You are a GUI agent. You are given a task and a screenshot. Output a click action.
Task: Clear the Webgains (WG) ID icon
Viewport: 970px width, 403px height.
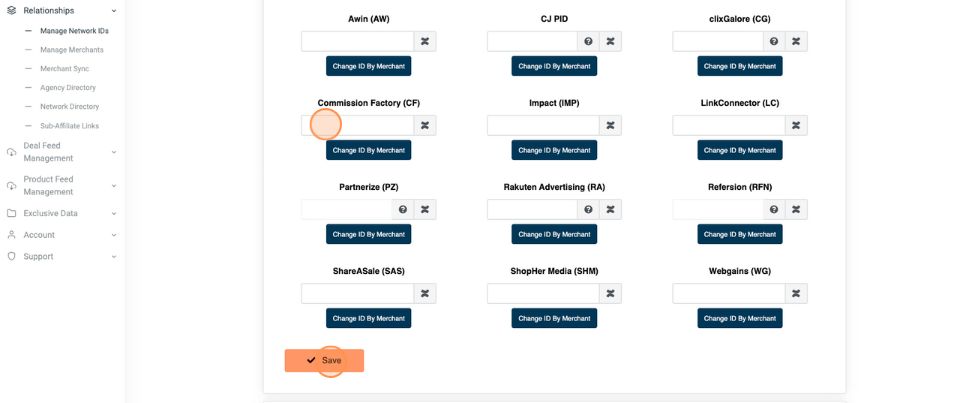796,293
